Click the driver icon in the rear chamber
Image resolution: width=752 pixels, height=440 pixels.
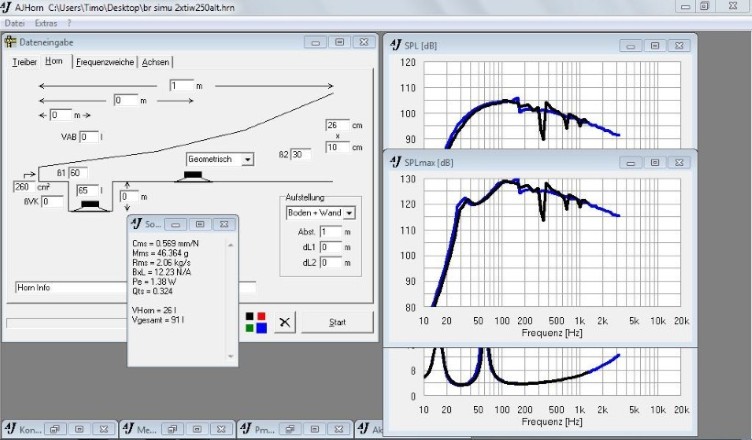pos(90,206)
